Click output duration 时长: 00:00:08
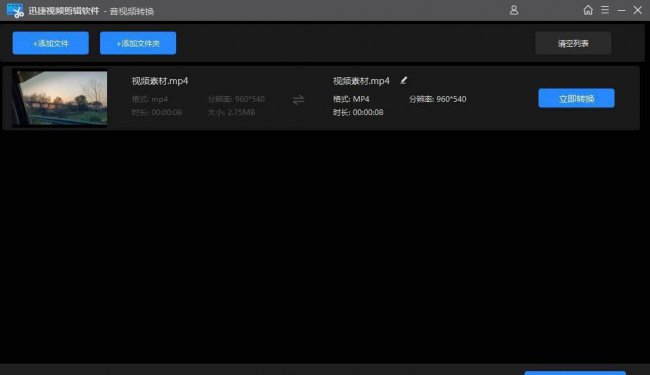The width and height of the screenshot is (650, 375). pos(358,112)
